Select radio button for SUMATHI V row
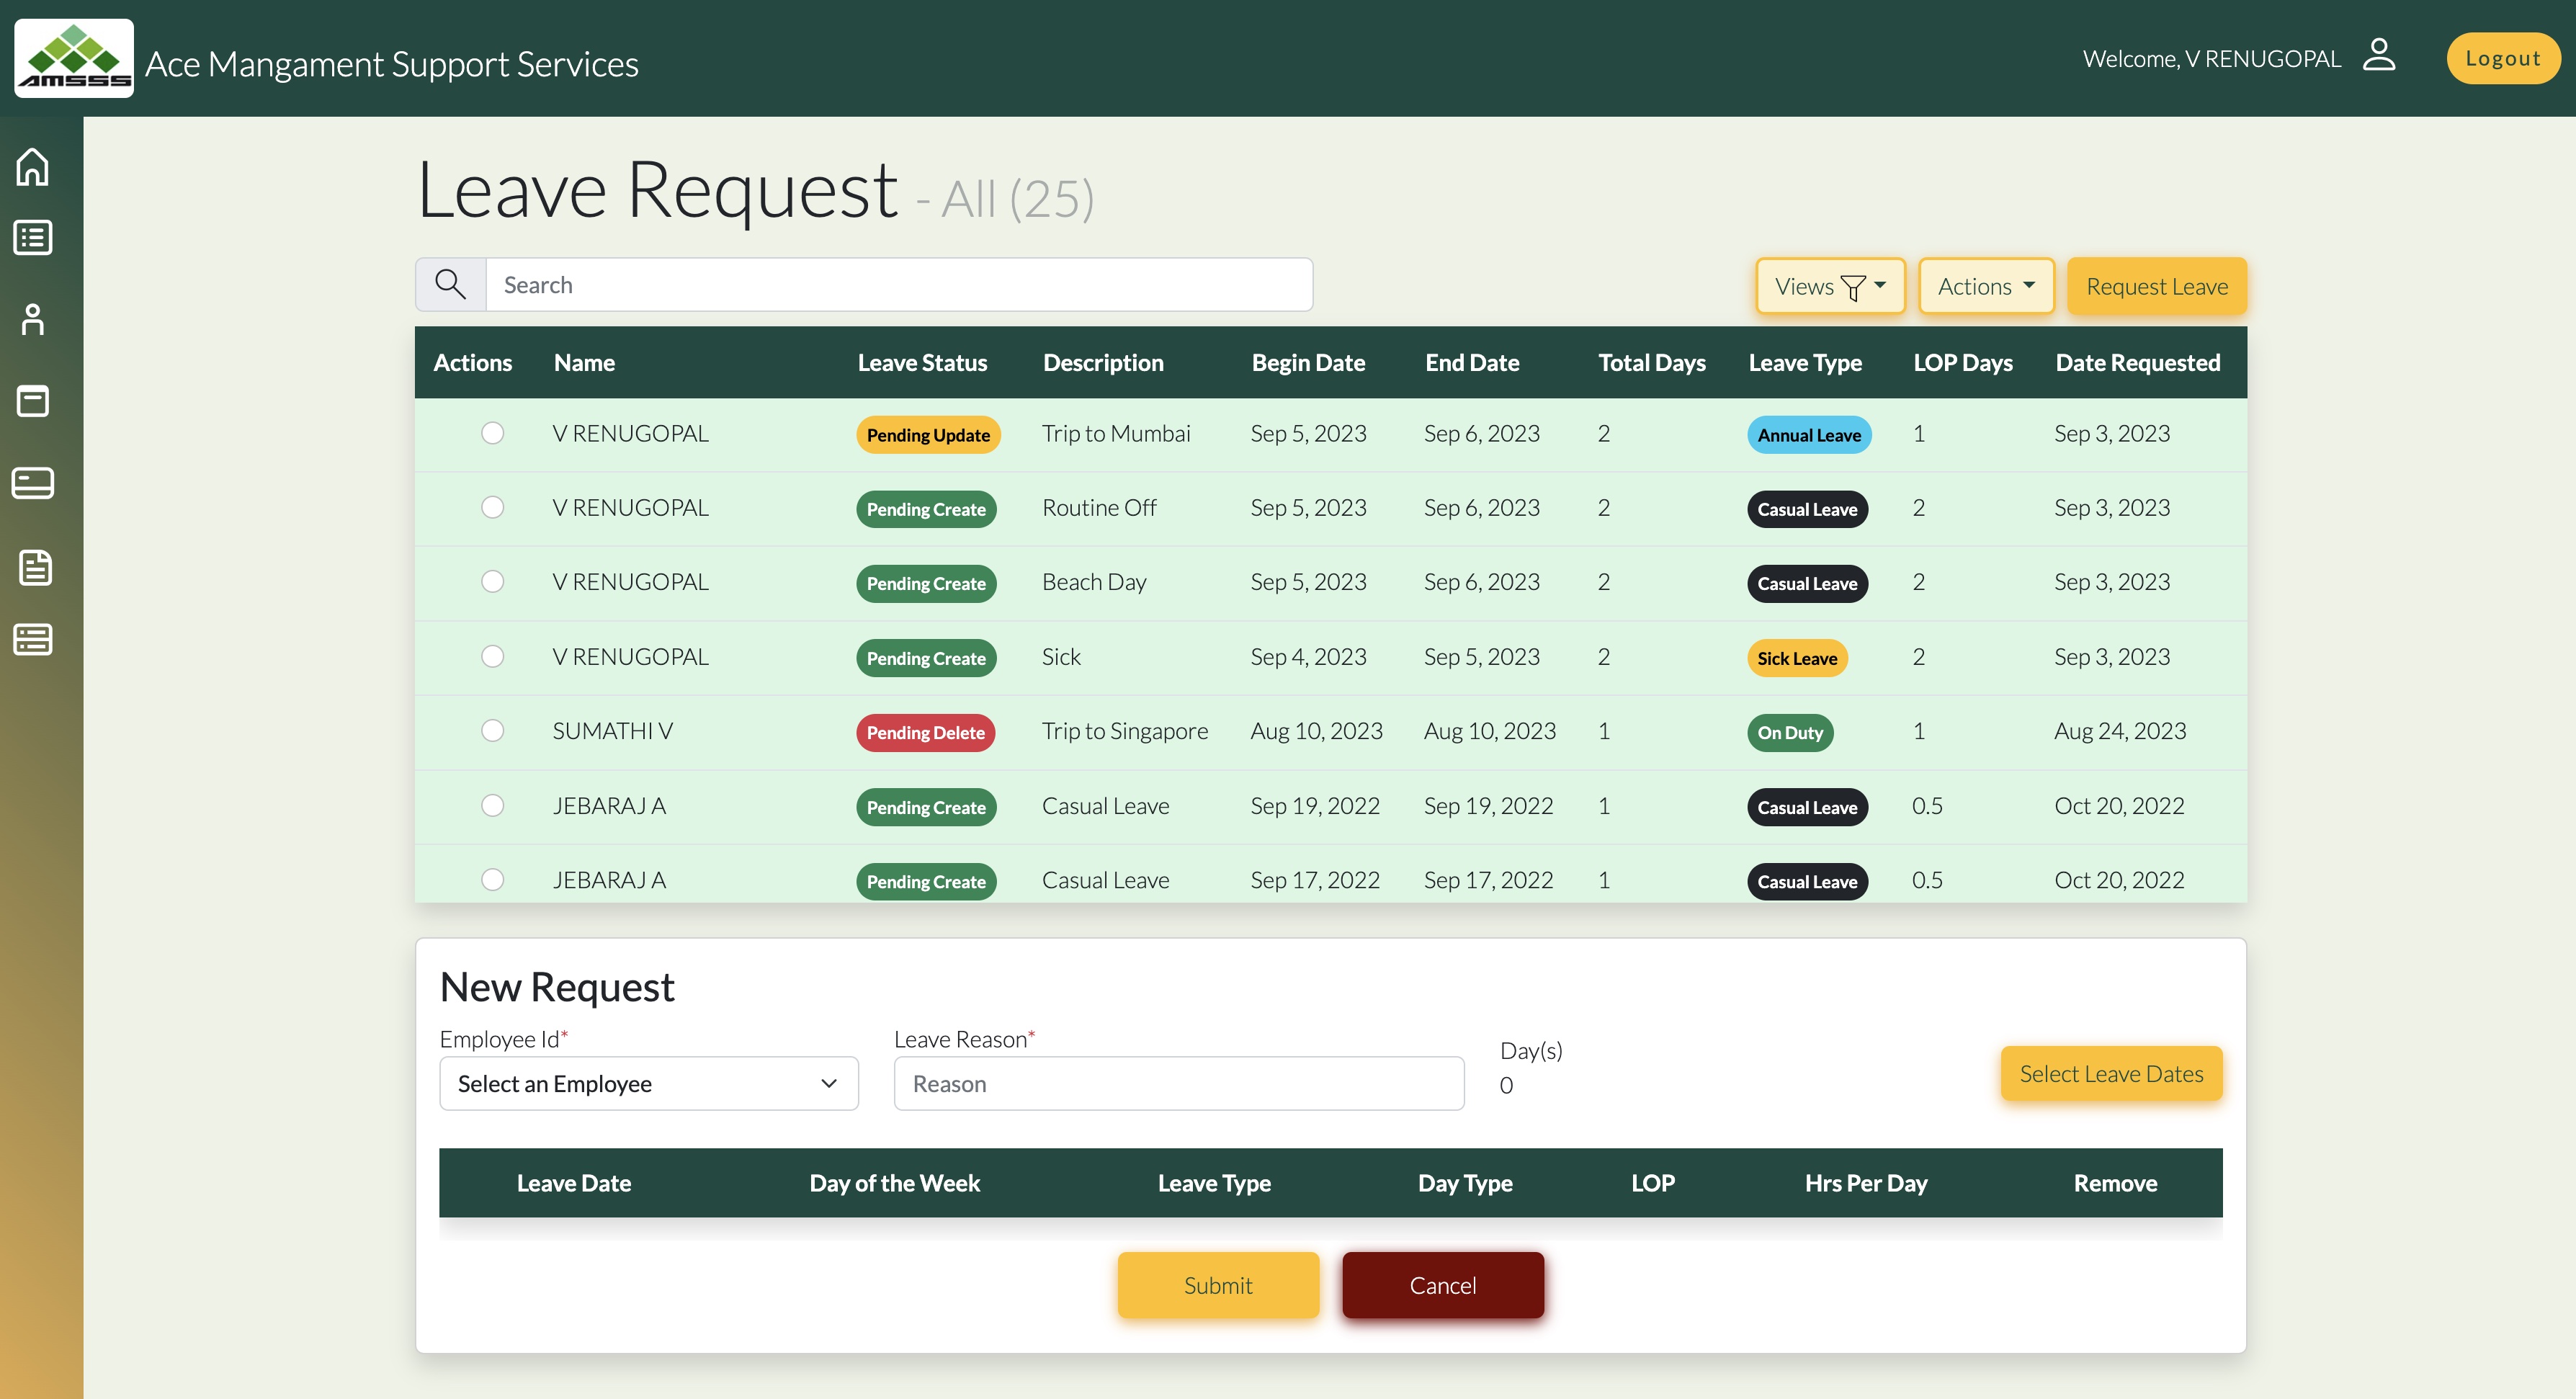This screenshot has height=1399, width=2576. pos(492,731)
